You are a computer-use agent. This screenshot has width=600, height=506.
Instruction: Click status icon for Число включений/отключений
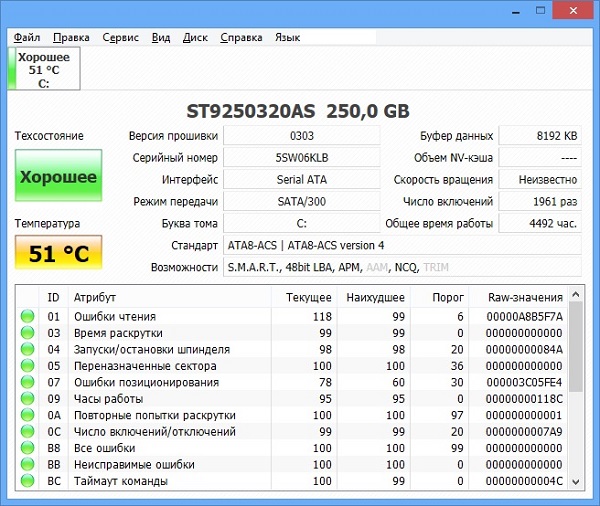coord(28,431)
